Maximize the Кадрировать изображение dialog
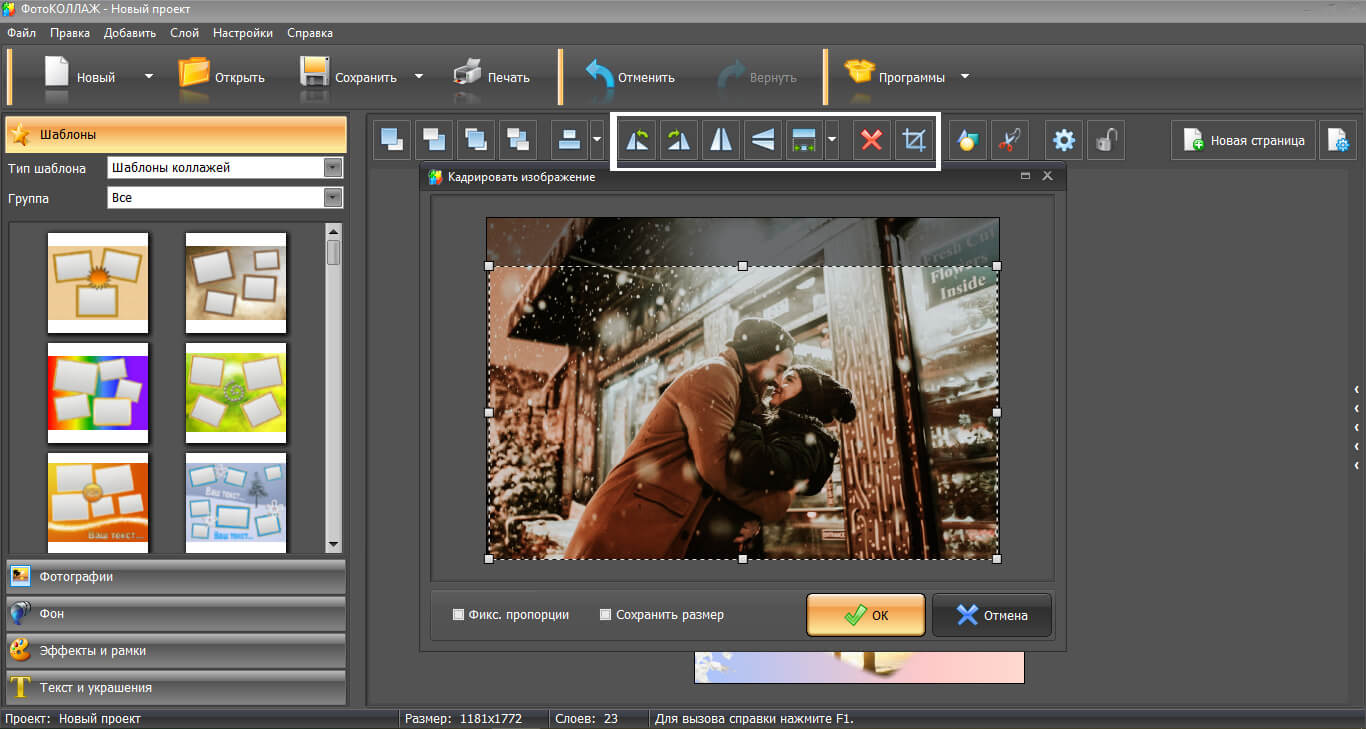Image resolution: width=1366 pixels, height=729 pixels. tap(1025, 176)
